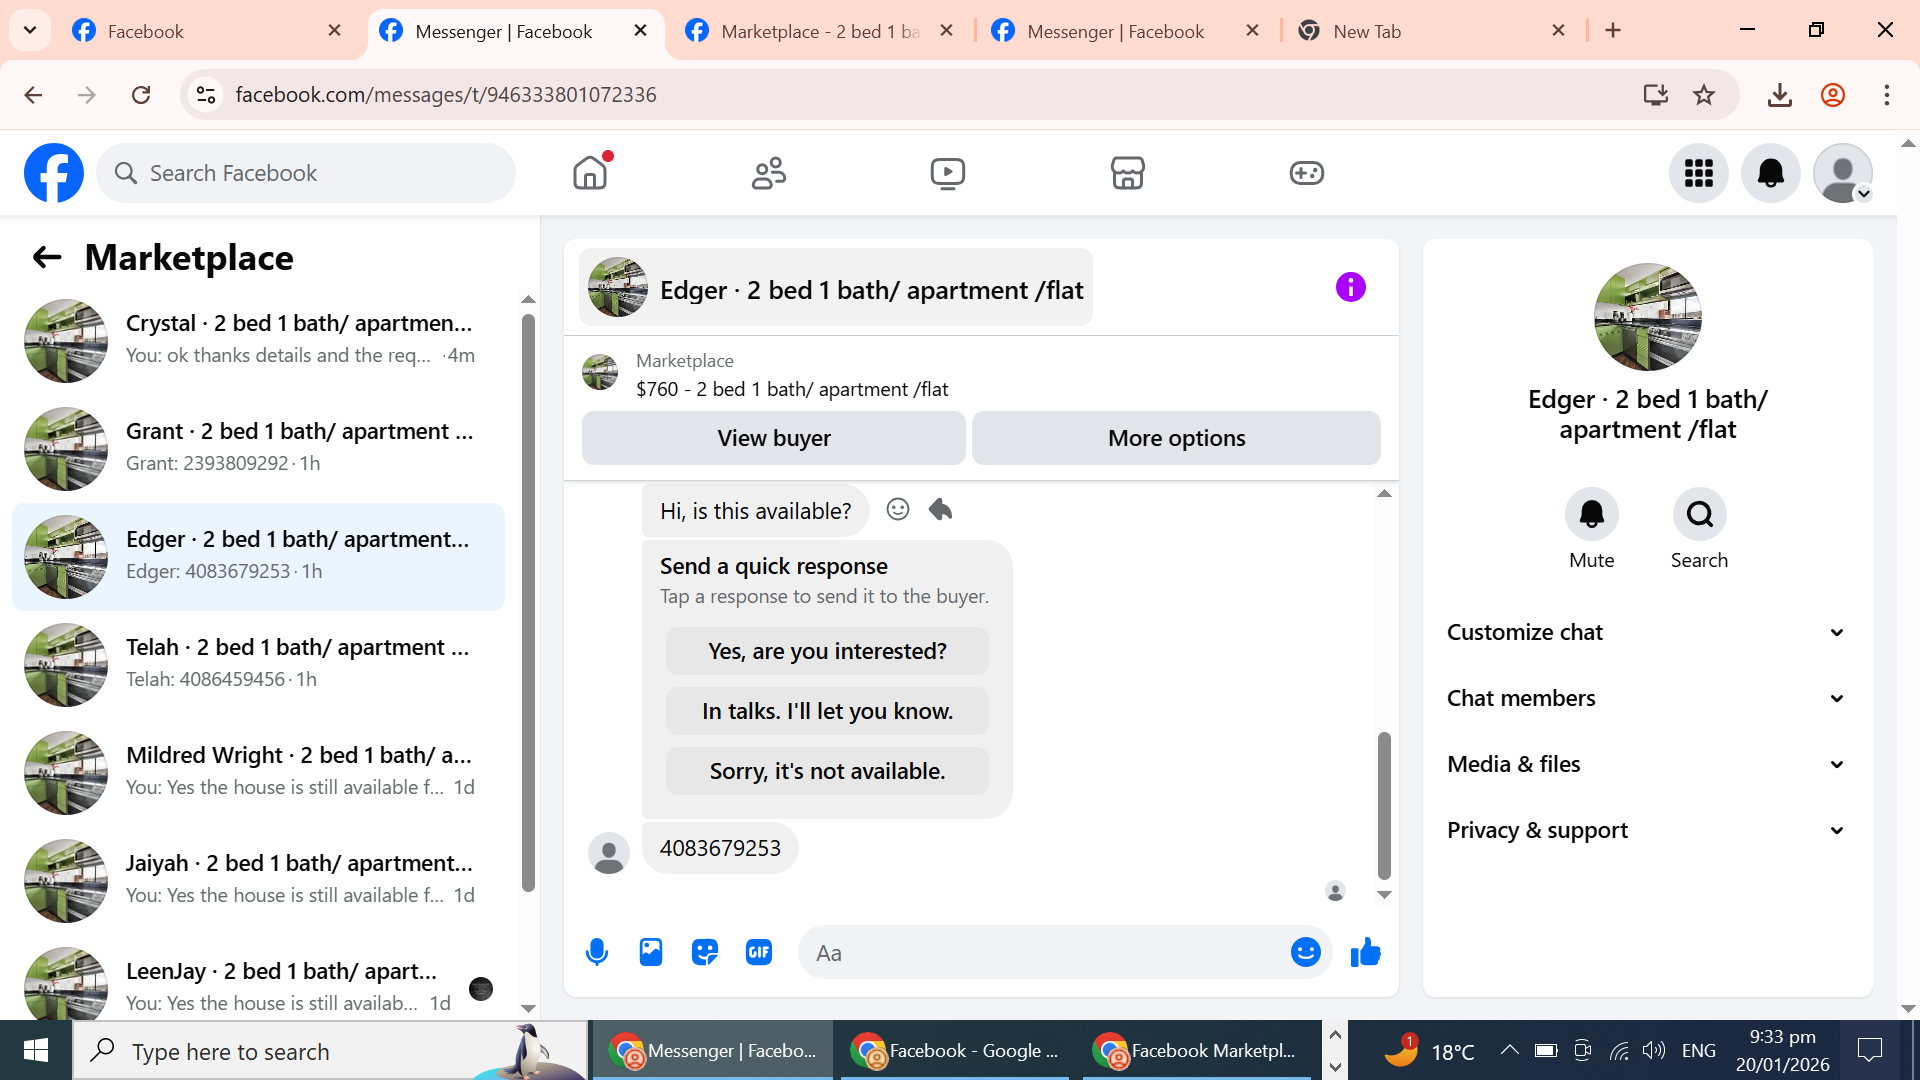The height and width of the screenshot is (1080, 1920).
Task: Open the account profile avatar menu
Action: [x=1843, y=173]
